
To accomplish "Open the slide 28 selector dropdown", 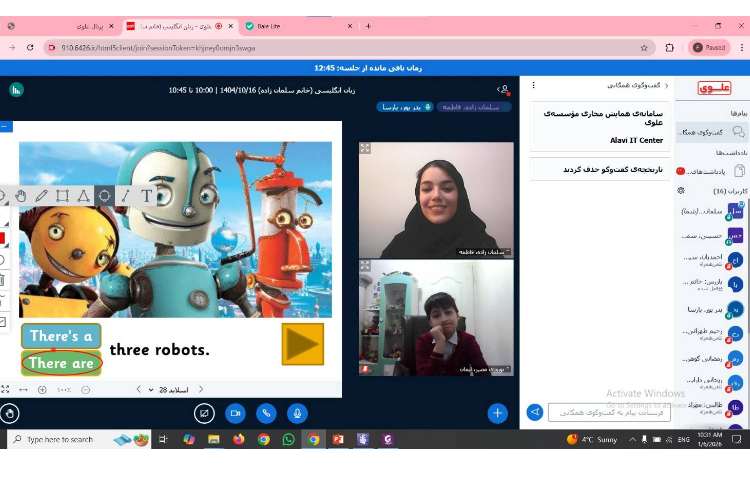I will (169, 390).
